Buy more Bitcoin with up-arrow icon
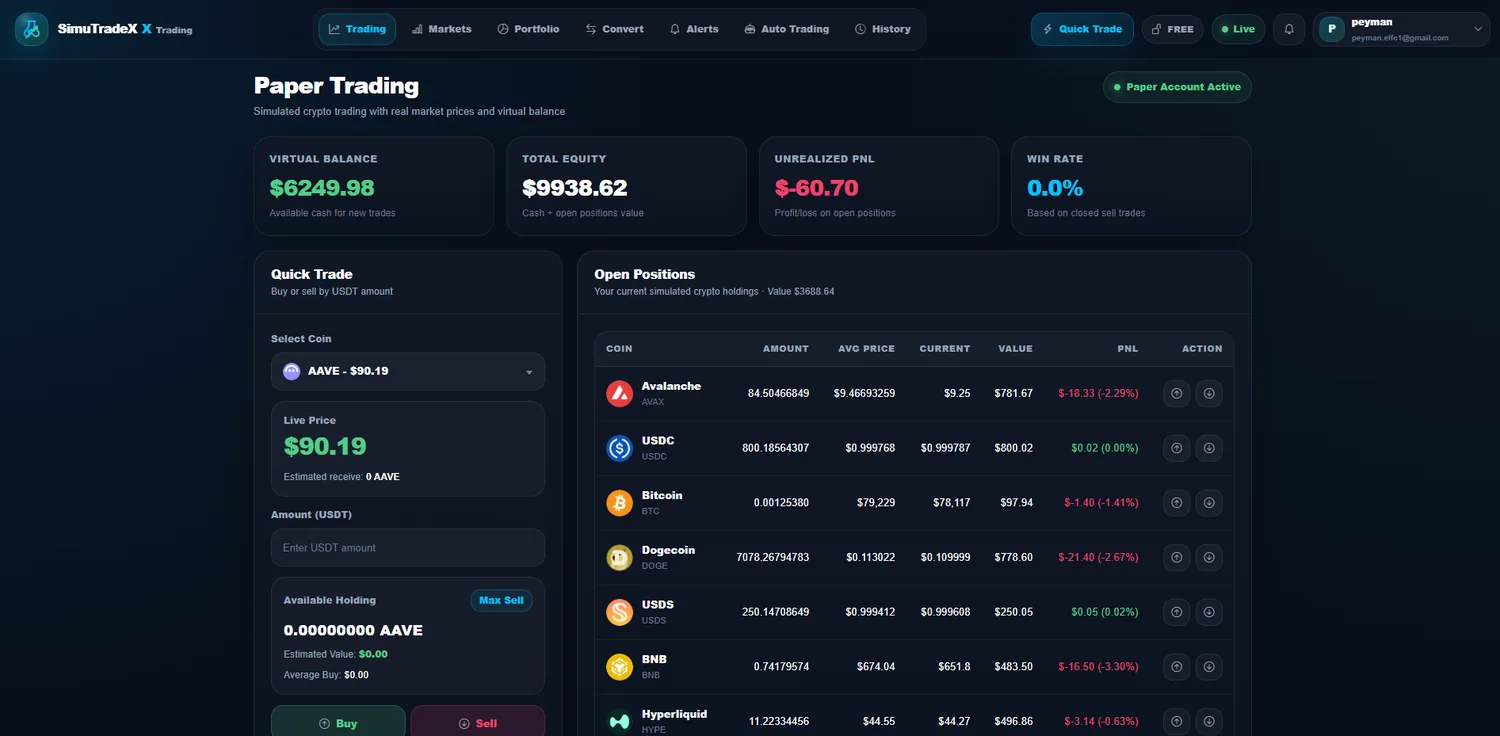 pos(1177,503)
